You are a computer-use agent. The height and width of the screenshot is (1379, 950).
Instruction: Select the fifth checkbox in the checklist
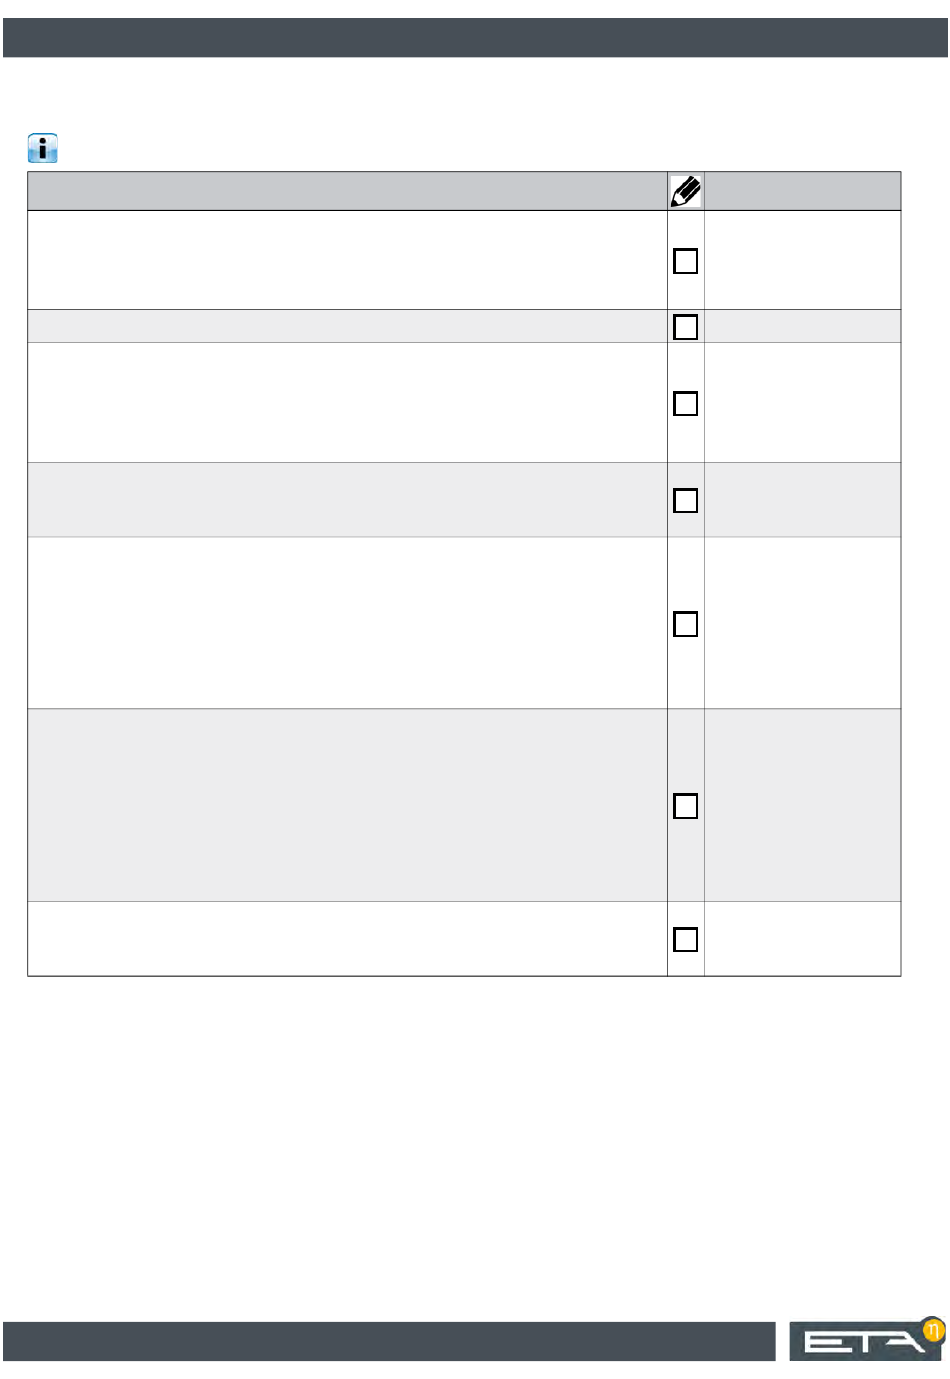click(x=686, y=624)
